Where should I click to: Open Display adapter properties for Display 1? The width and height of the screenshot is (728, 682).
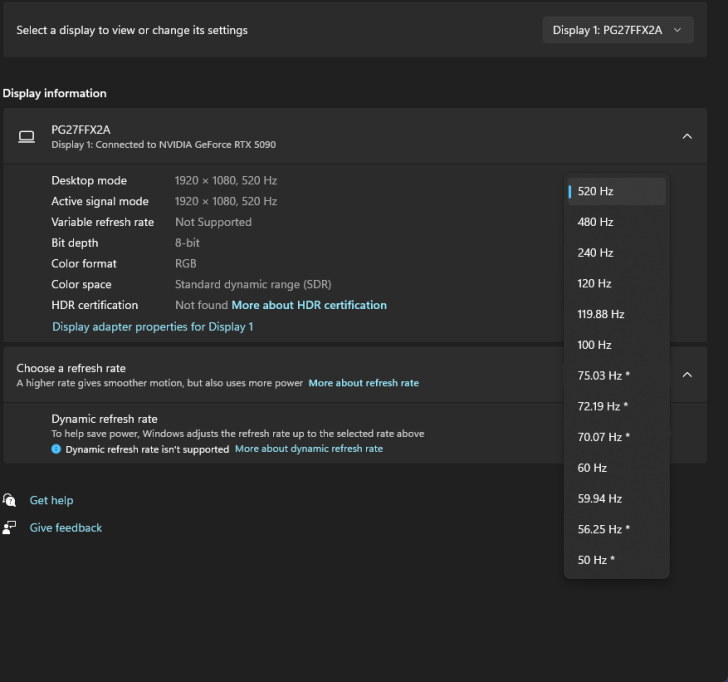point(153,327)
